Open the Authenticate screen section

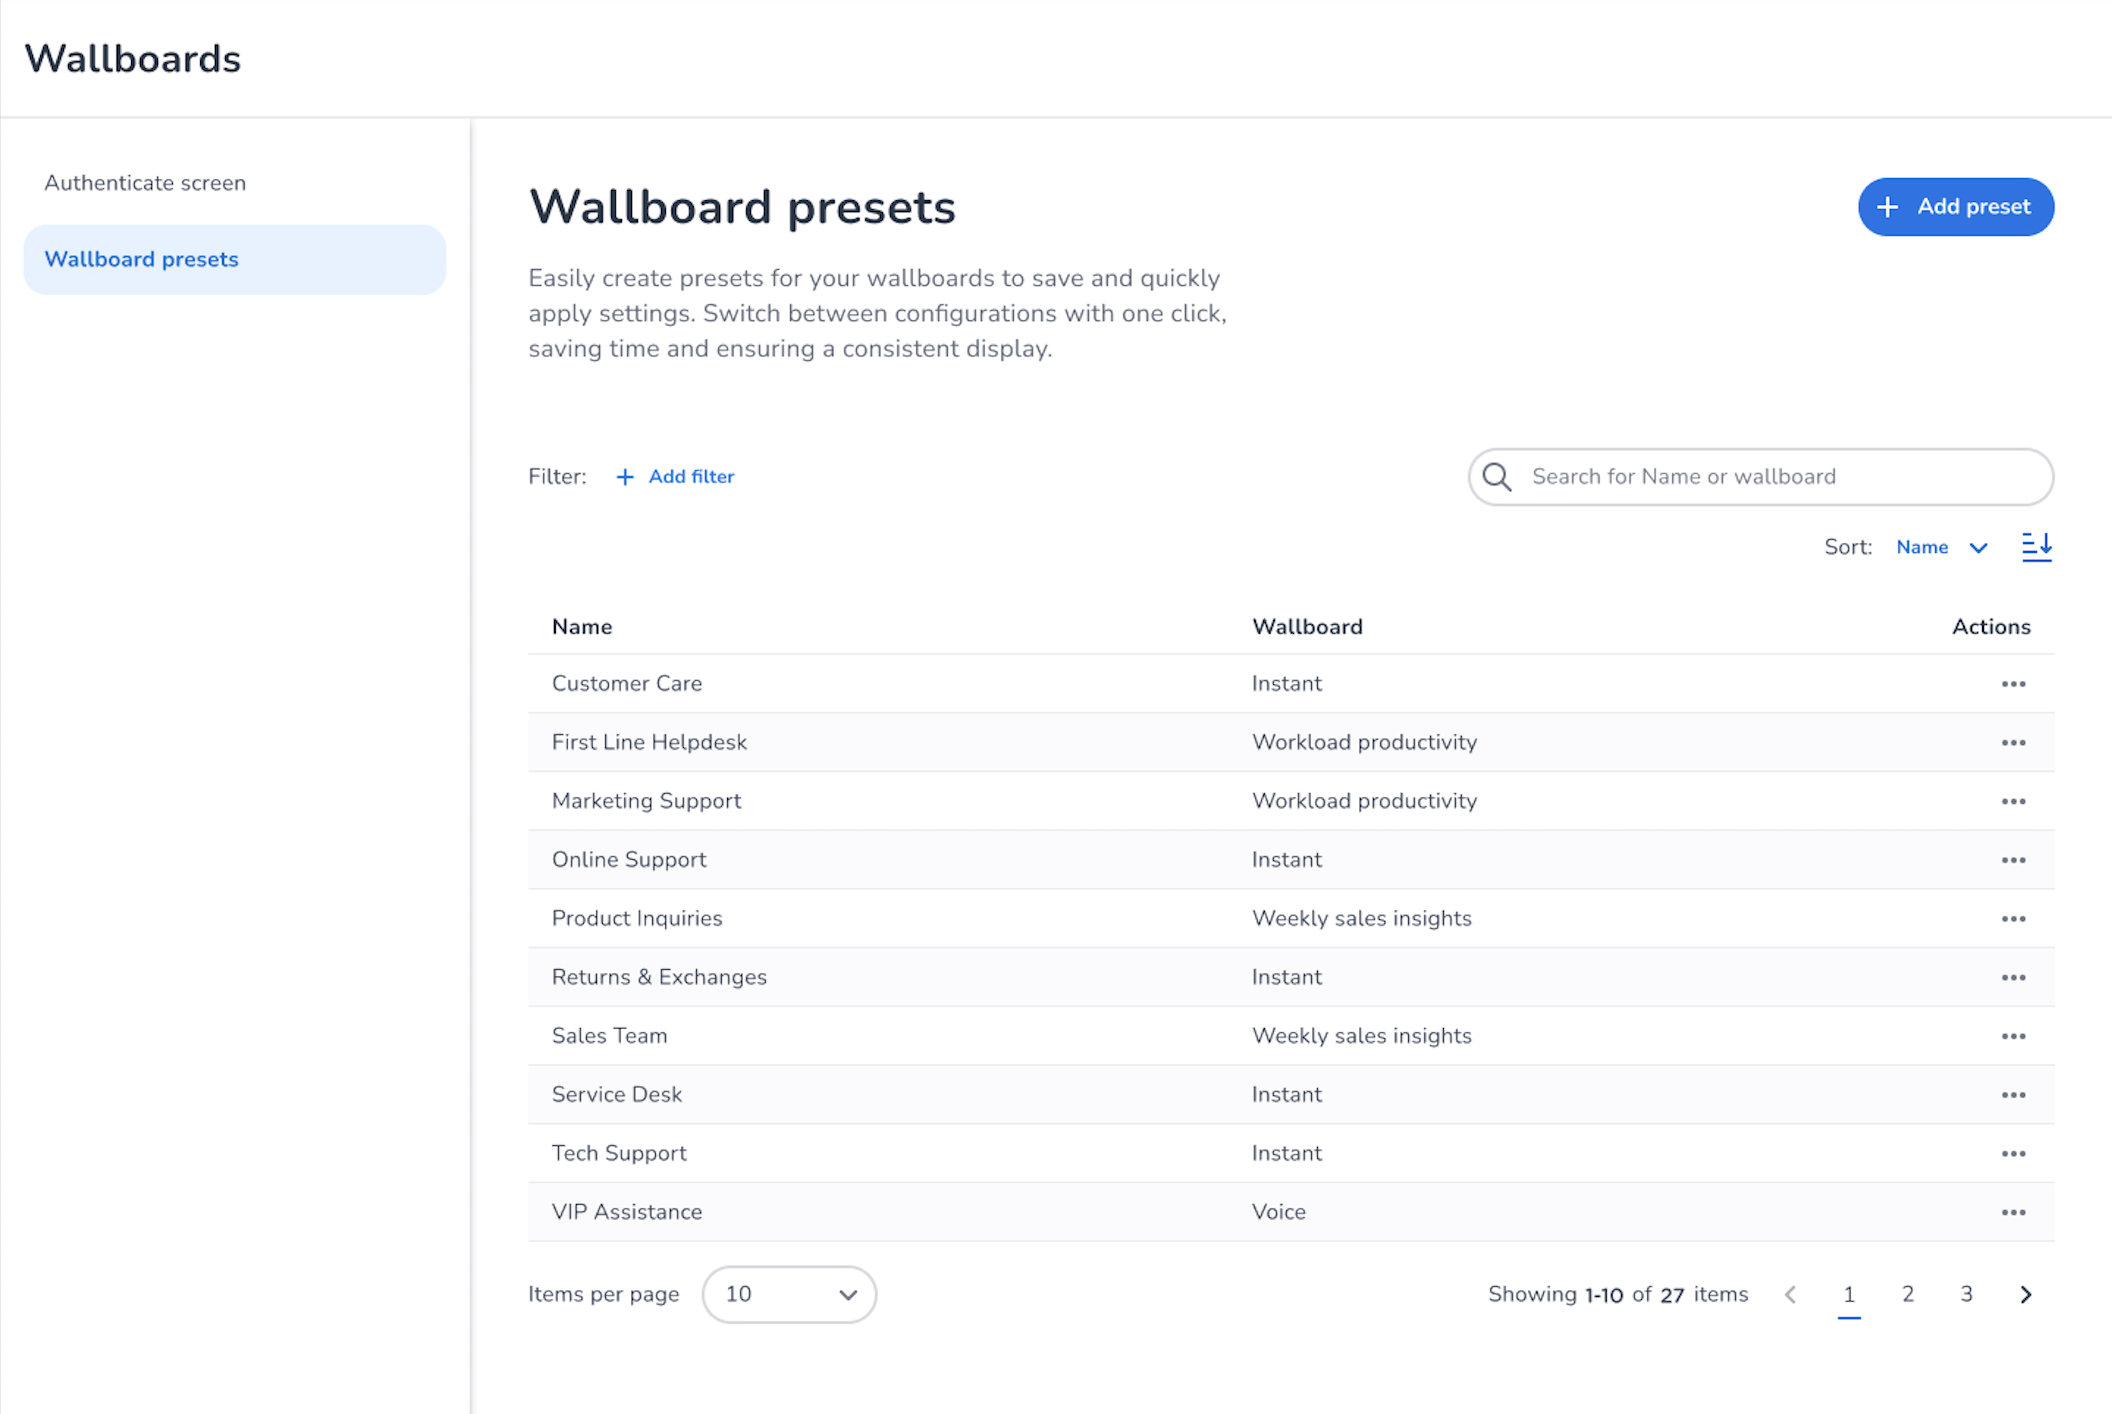(145, 183)
